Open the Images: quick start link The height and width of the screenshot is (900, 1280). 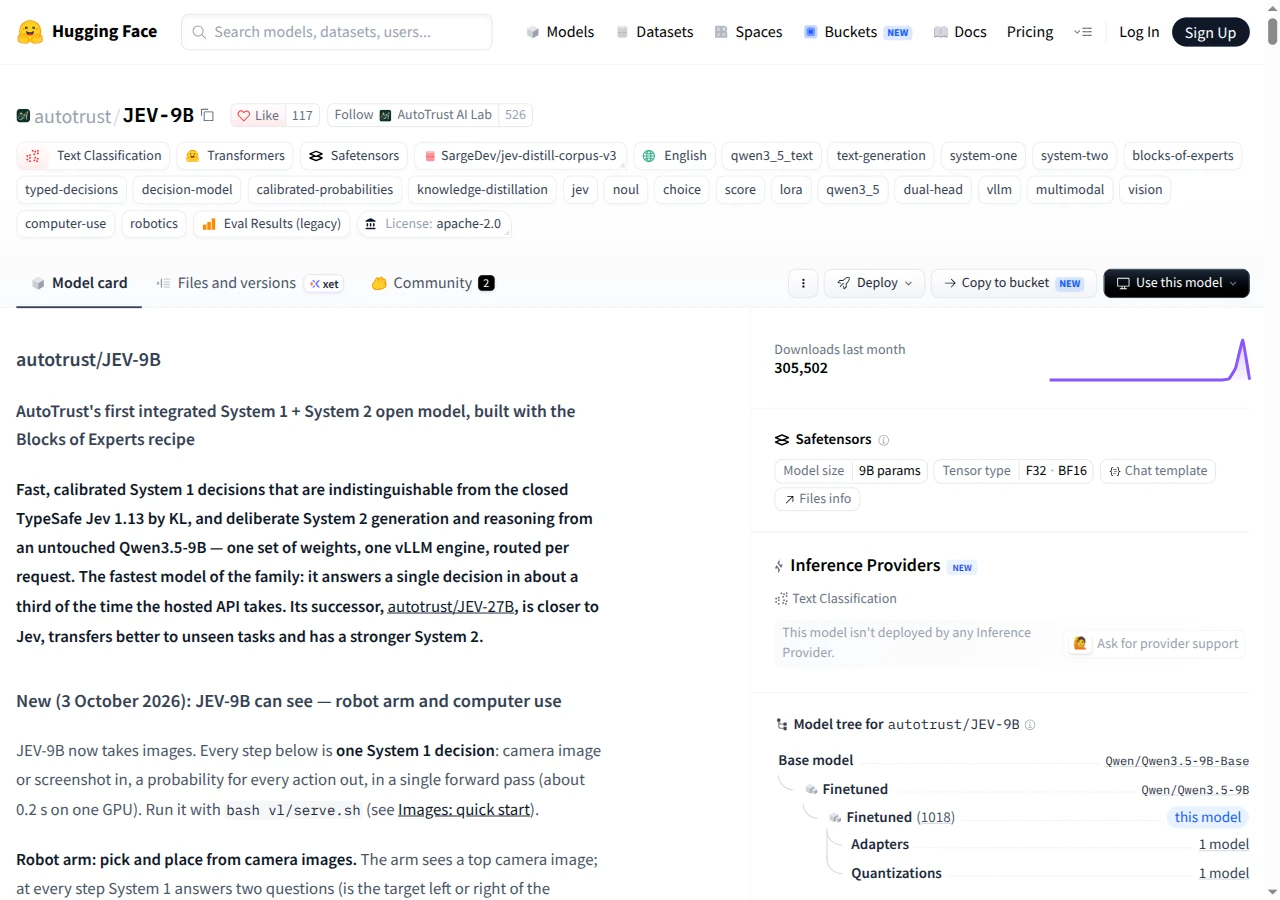pyautogui.click(x=464, y=810)
